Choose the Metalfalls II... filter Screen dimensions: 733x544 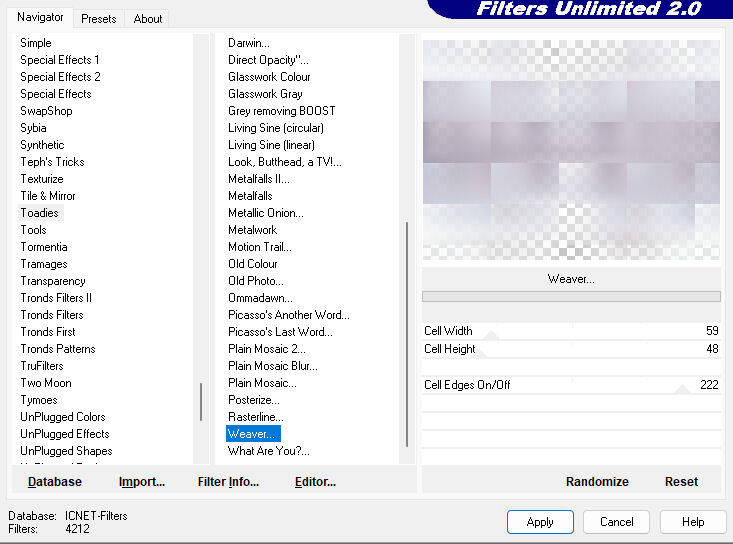click(x=259, y=179)
